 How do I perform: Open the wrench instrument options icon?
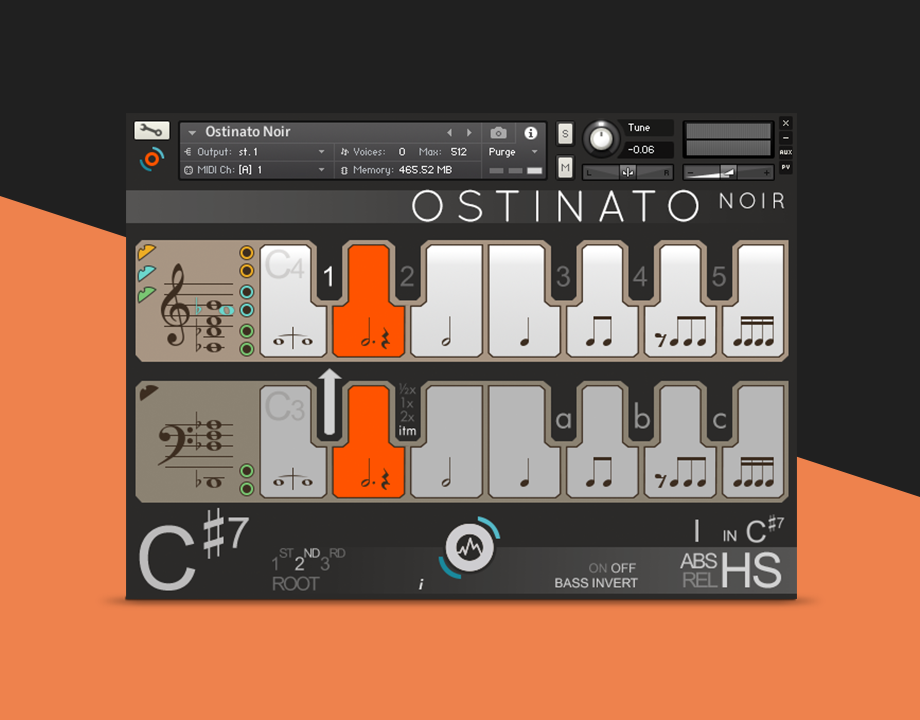click(x=151, y=131)
